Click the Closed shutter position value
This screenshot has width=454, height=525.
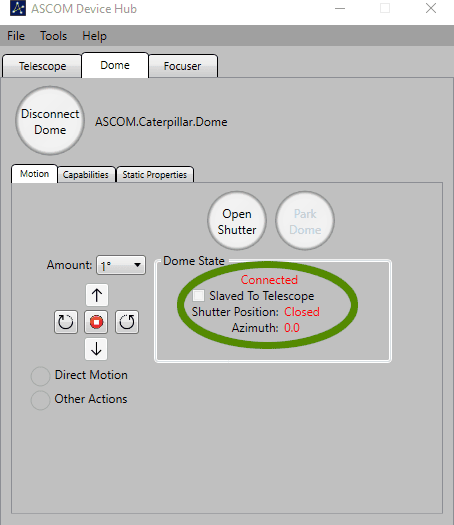[x=302, y=312]
